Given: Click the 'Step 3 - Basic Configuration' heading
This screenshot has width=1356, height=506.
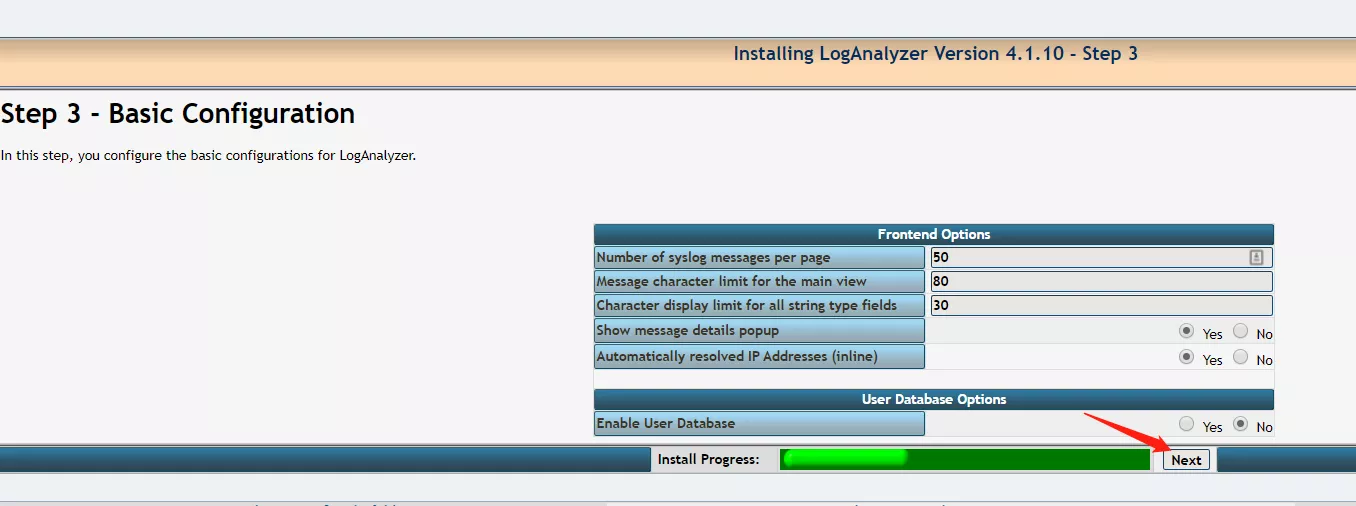Looking at the screenshot, I should click(x=178, y=114).
